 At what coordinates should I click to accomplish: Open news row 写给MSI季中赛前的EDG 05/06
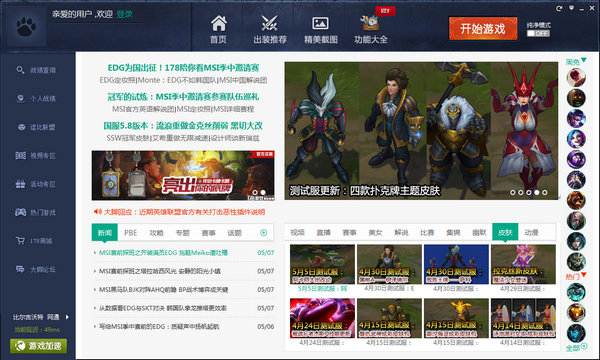(184, 326)
